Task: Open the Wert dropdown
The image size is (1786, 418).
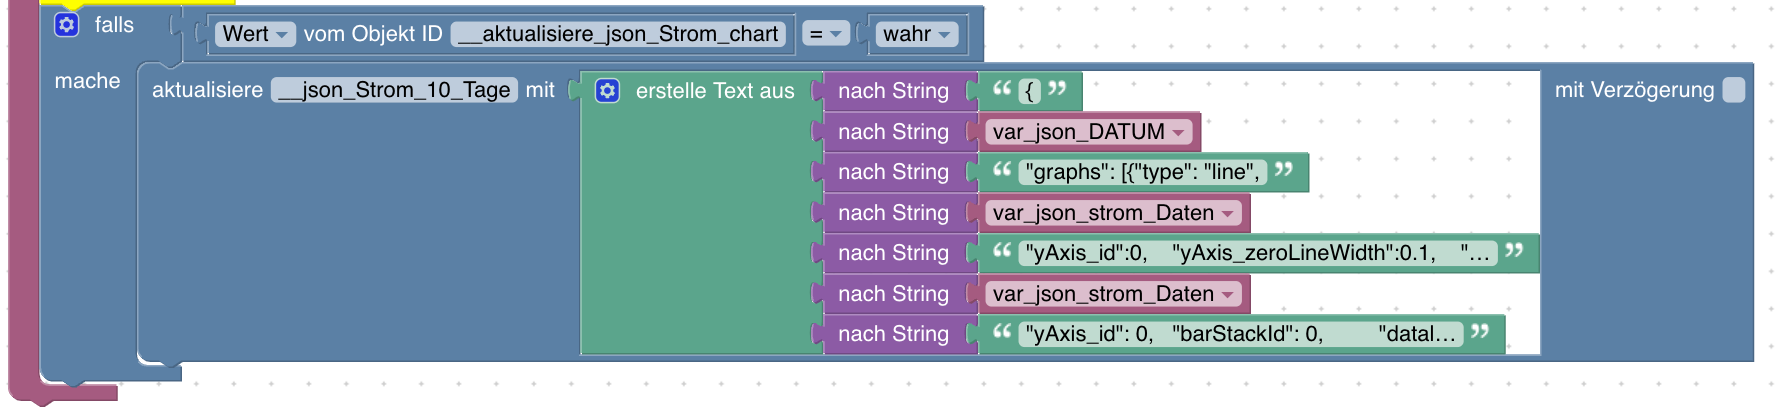Action: click(x=255, y=34)
